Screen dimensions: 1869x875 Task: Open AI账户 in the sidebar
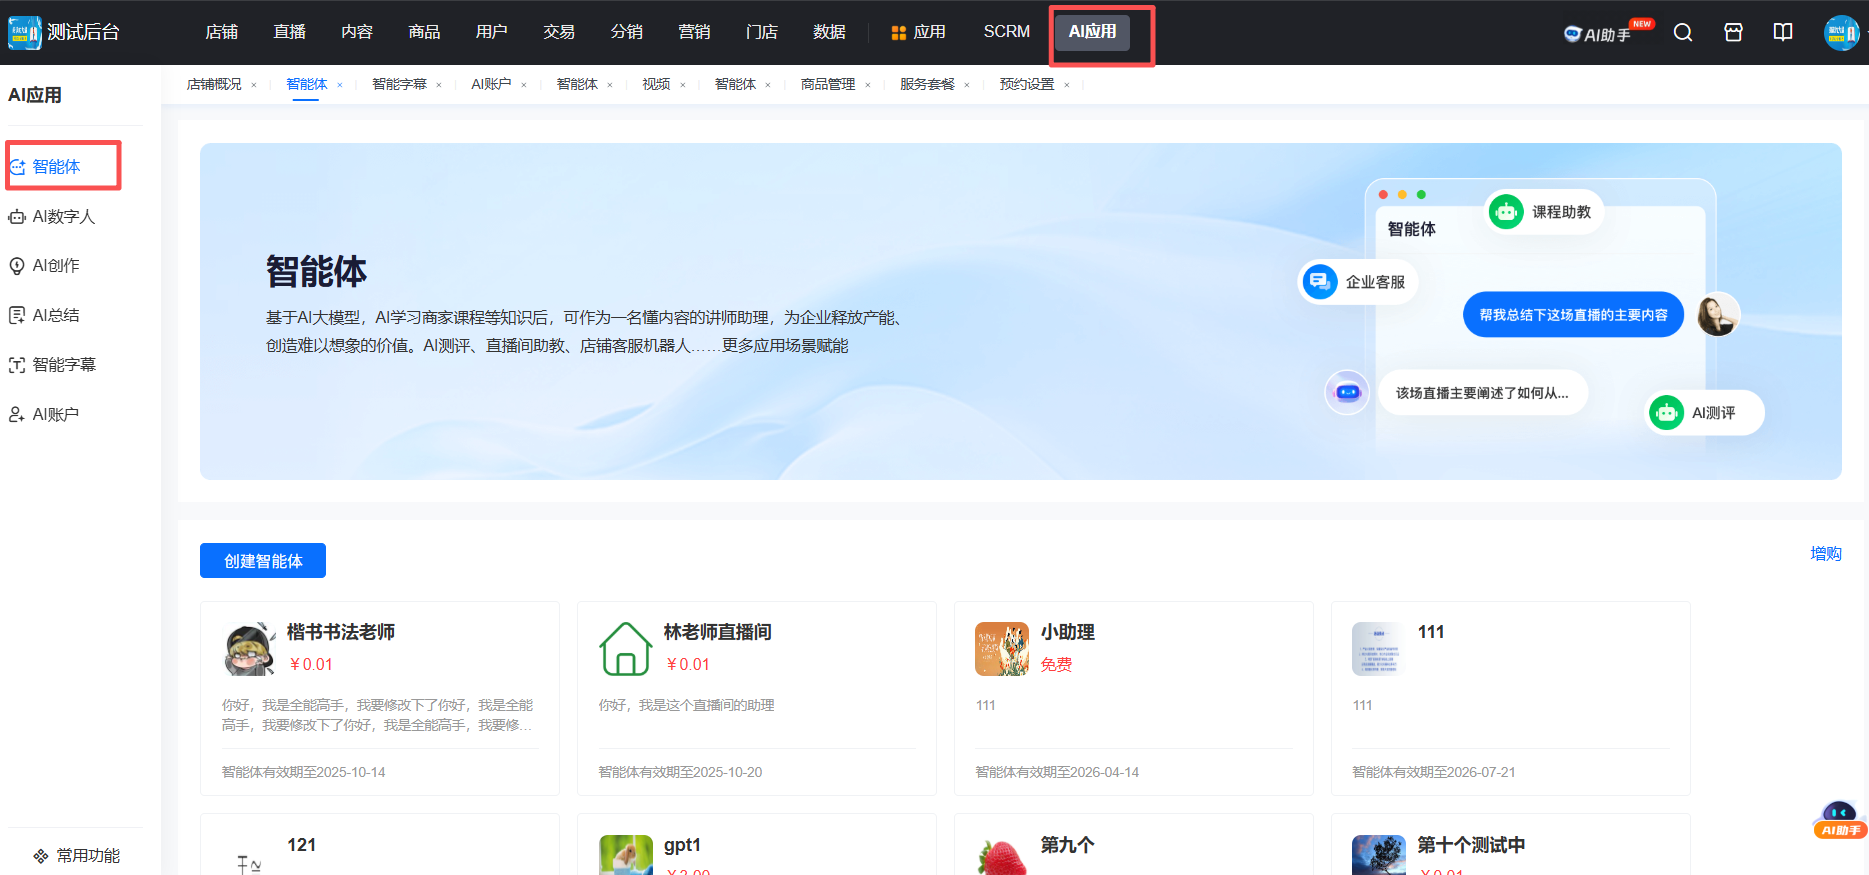(55, 415)
